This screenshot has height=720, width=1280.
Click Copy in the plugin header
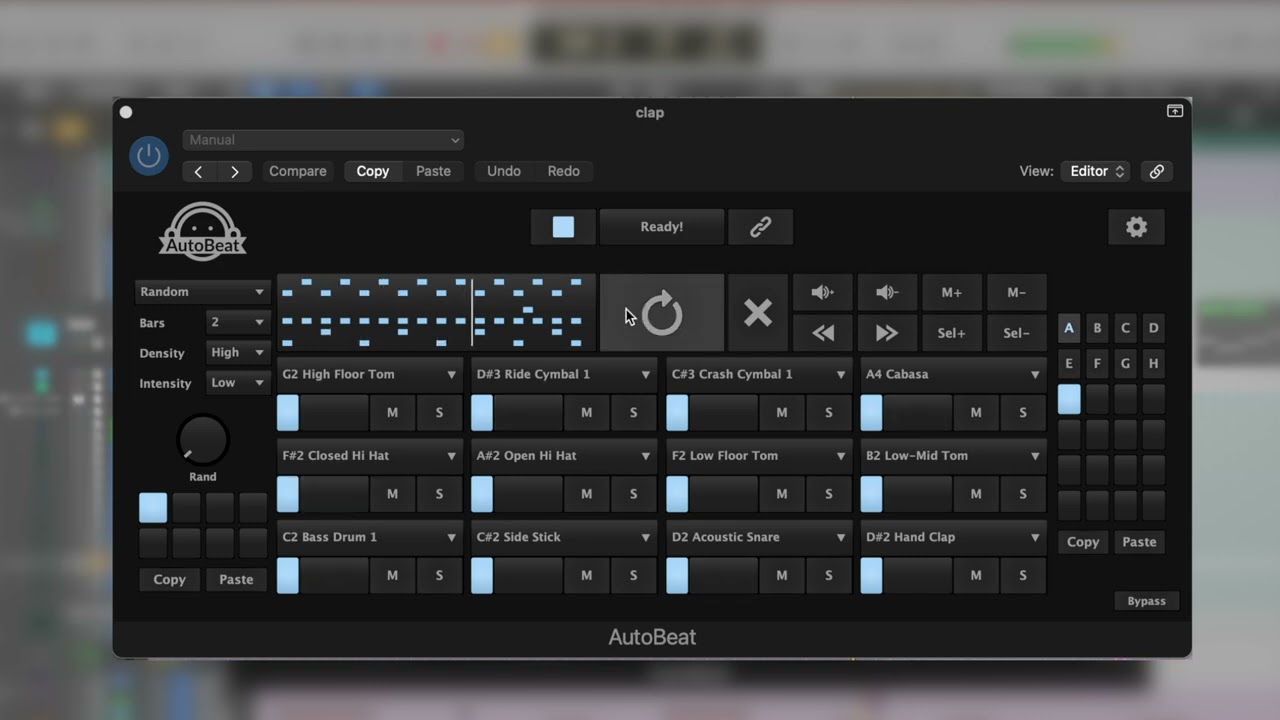click(373, 171)
